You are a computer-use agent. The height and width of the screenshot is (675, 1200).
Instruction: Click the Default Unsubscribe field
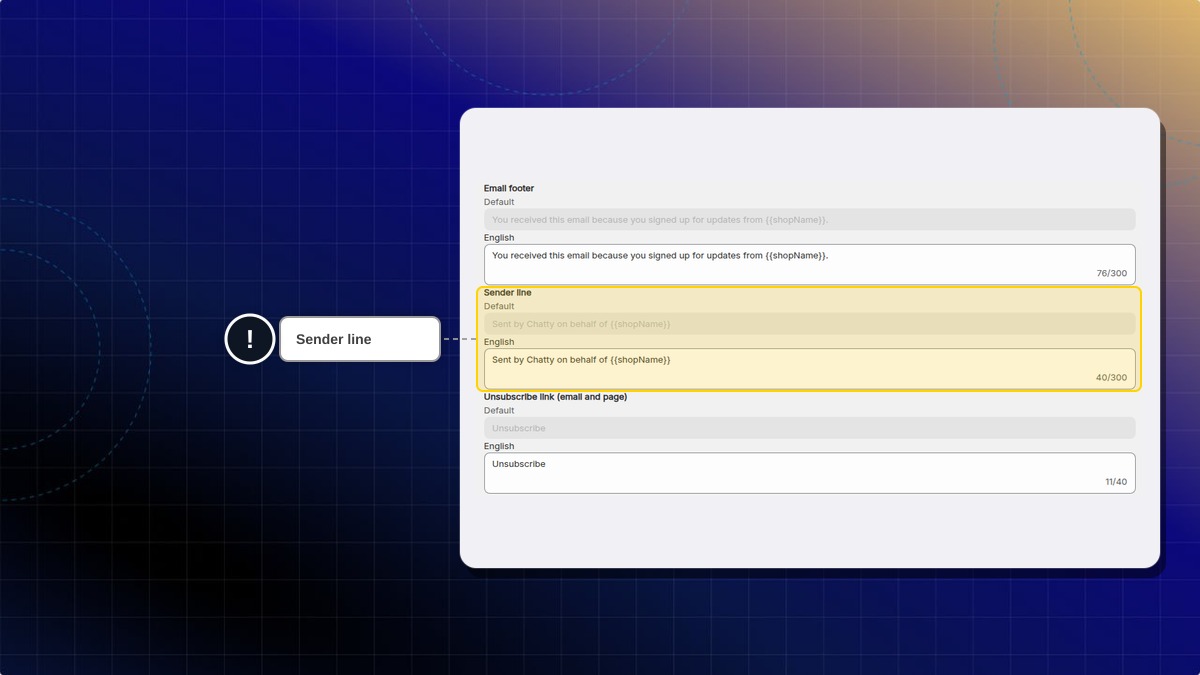pos(809,428)
